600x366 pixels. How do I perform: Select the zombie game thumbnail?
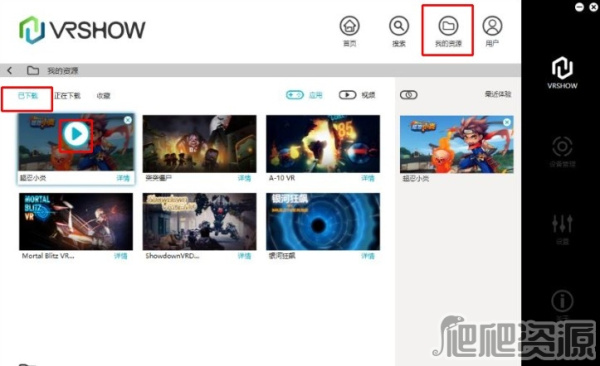coord(199,144)
